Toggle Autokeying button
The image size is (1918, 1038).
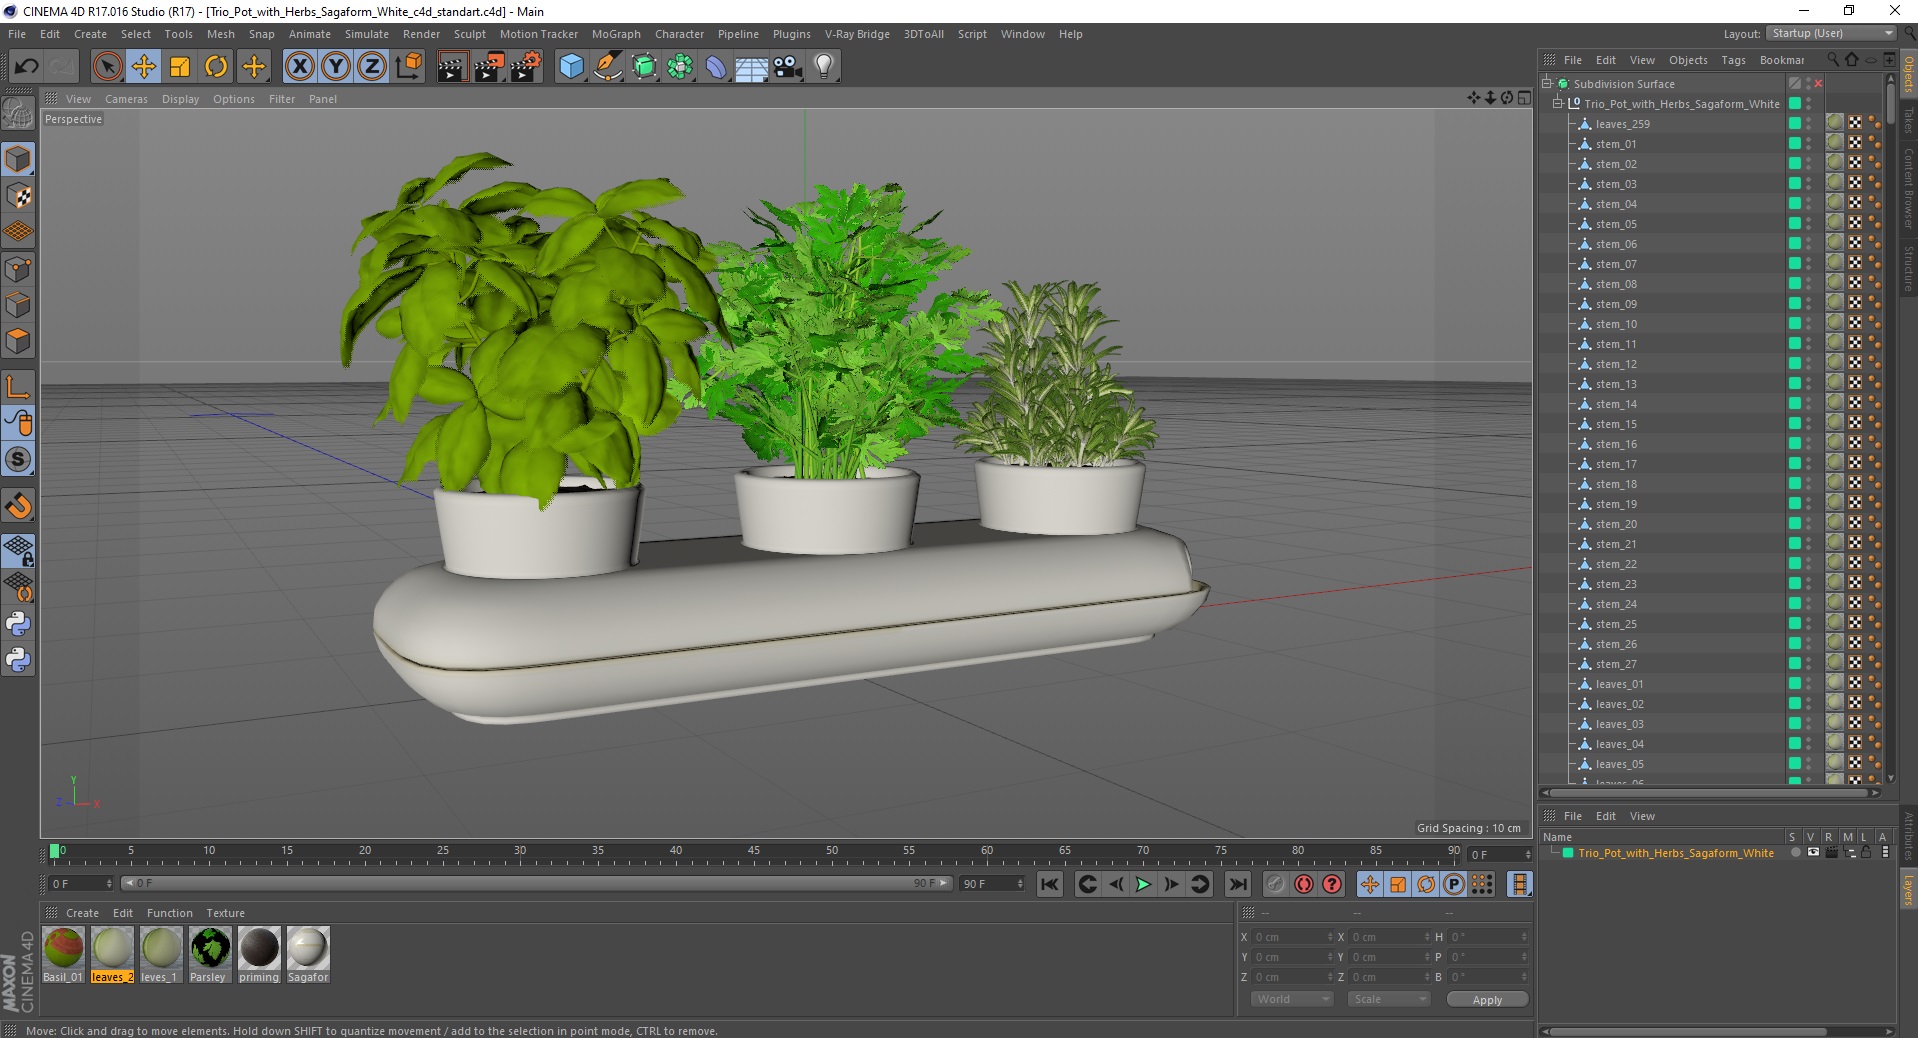pos(1303,884)
